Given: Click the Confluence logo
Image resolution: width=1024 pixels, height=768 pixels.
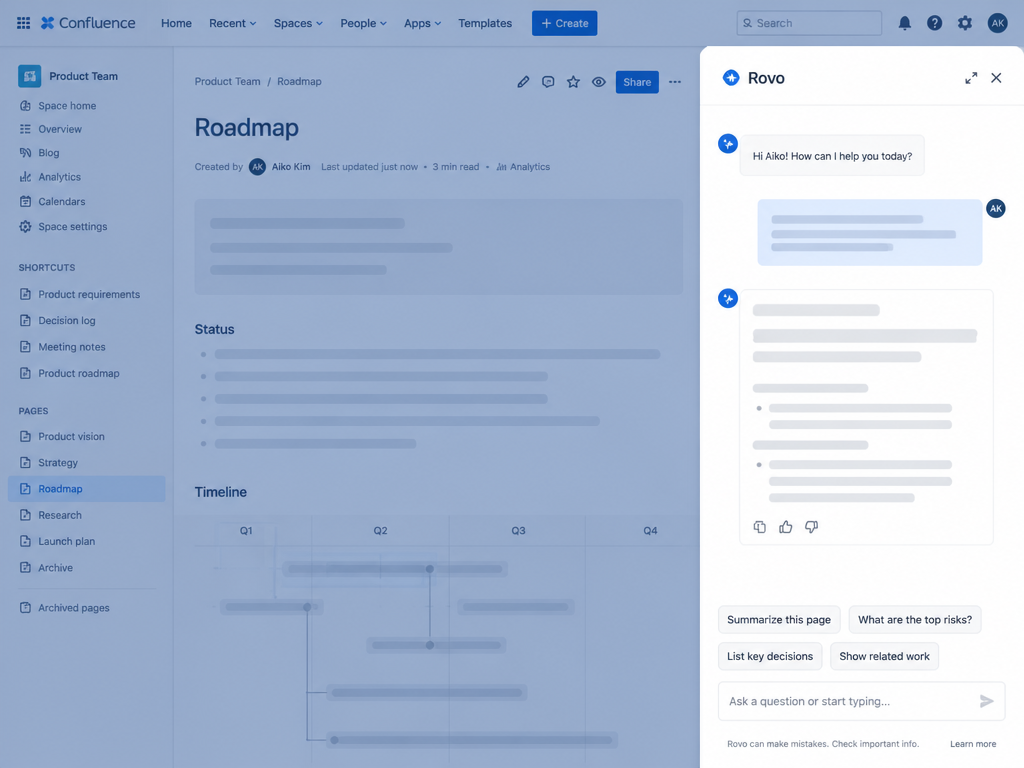Looking at the screenshot, I should point(88,23).
